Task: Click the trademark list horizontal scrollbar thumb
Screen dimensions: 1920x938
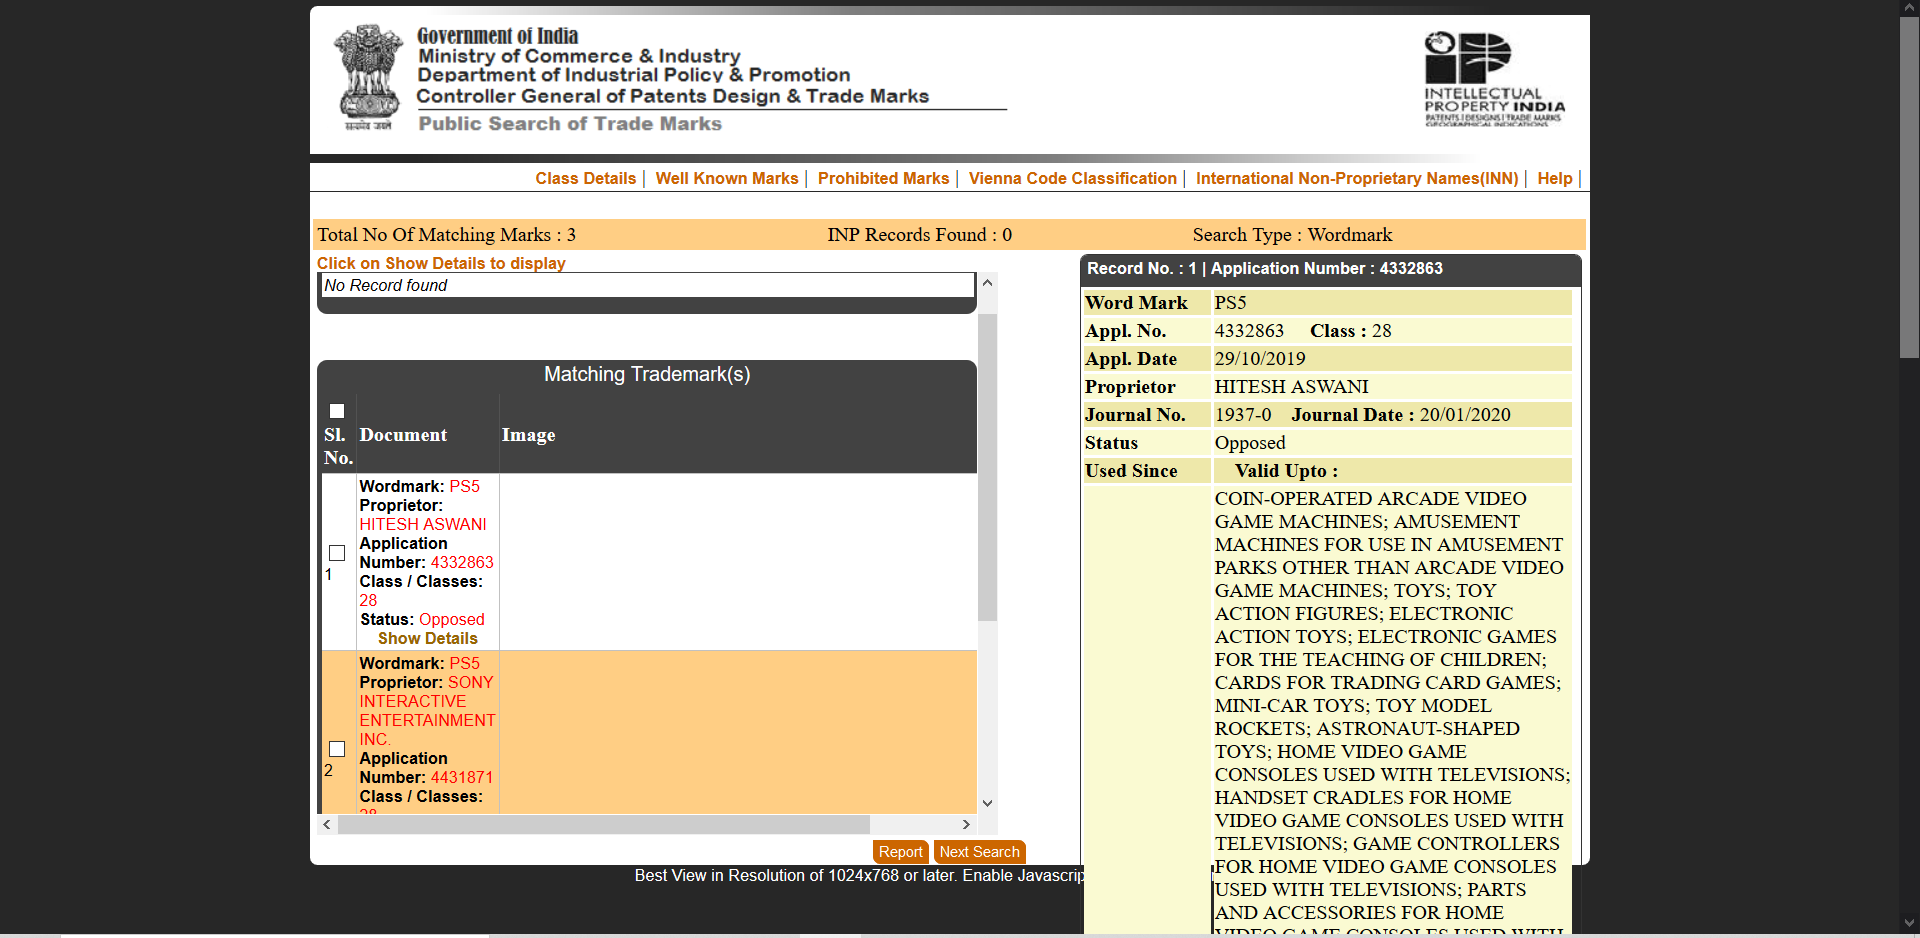Action: click(x=603, y=824)
